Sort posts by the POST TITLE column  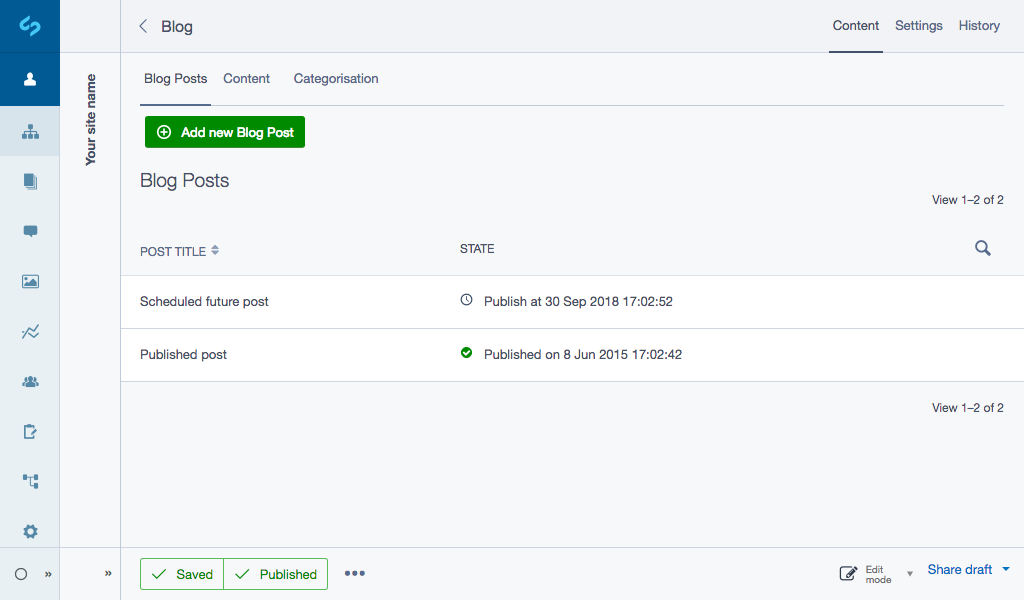[179, 251]
